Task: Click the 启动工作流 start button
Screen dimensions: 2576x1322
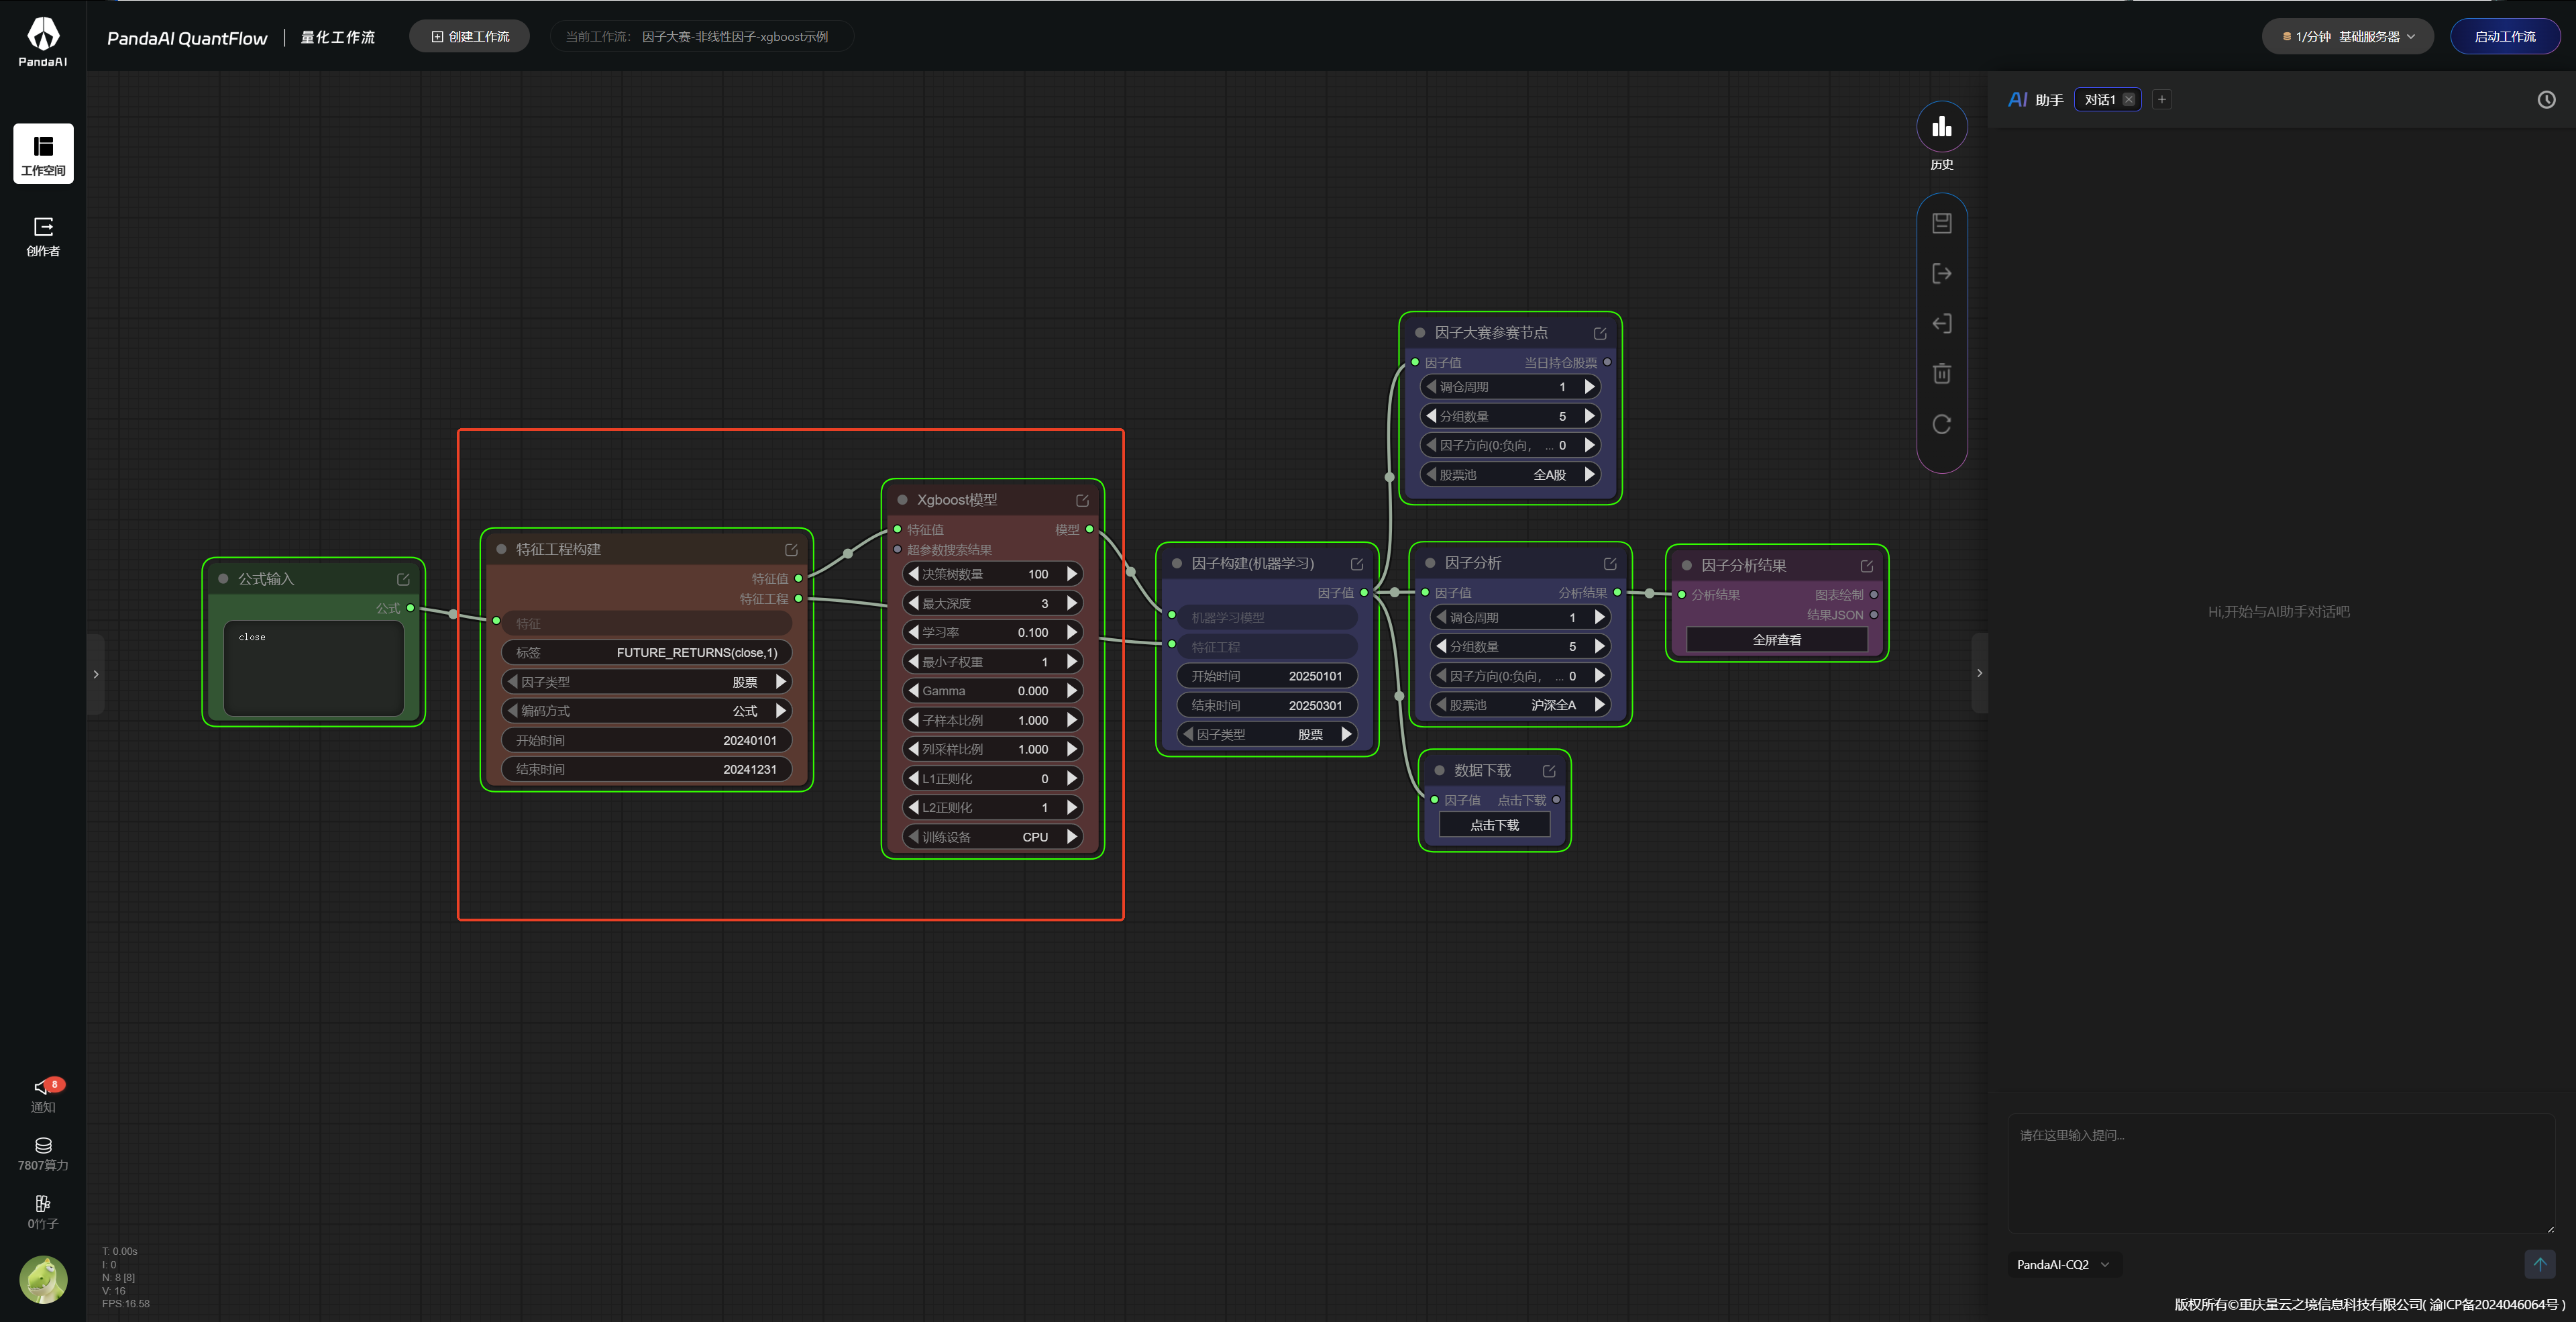Action: [2504, 37]
